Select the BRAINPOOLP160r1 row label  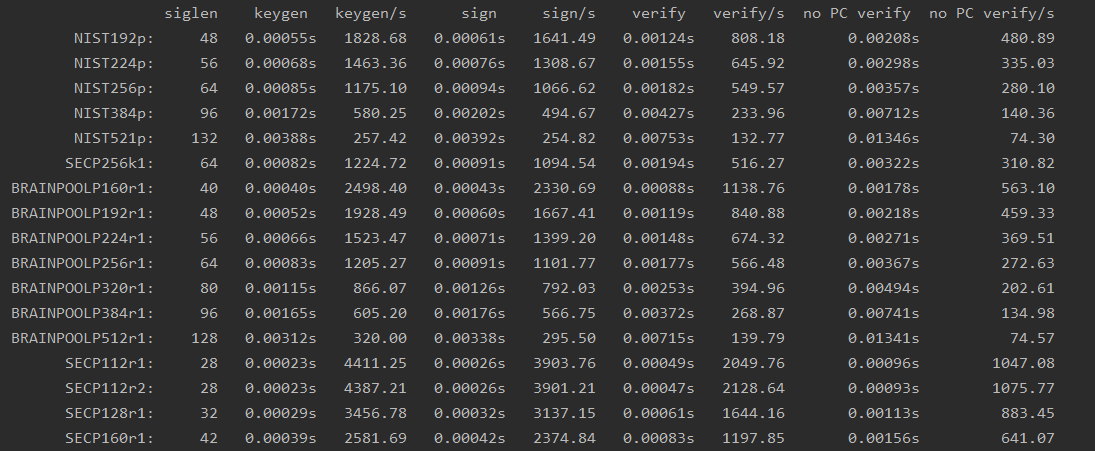point(82,188)
